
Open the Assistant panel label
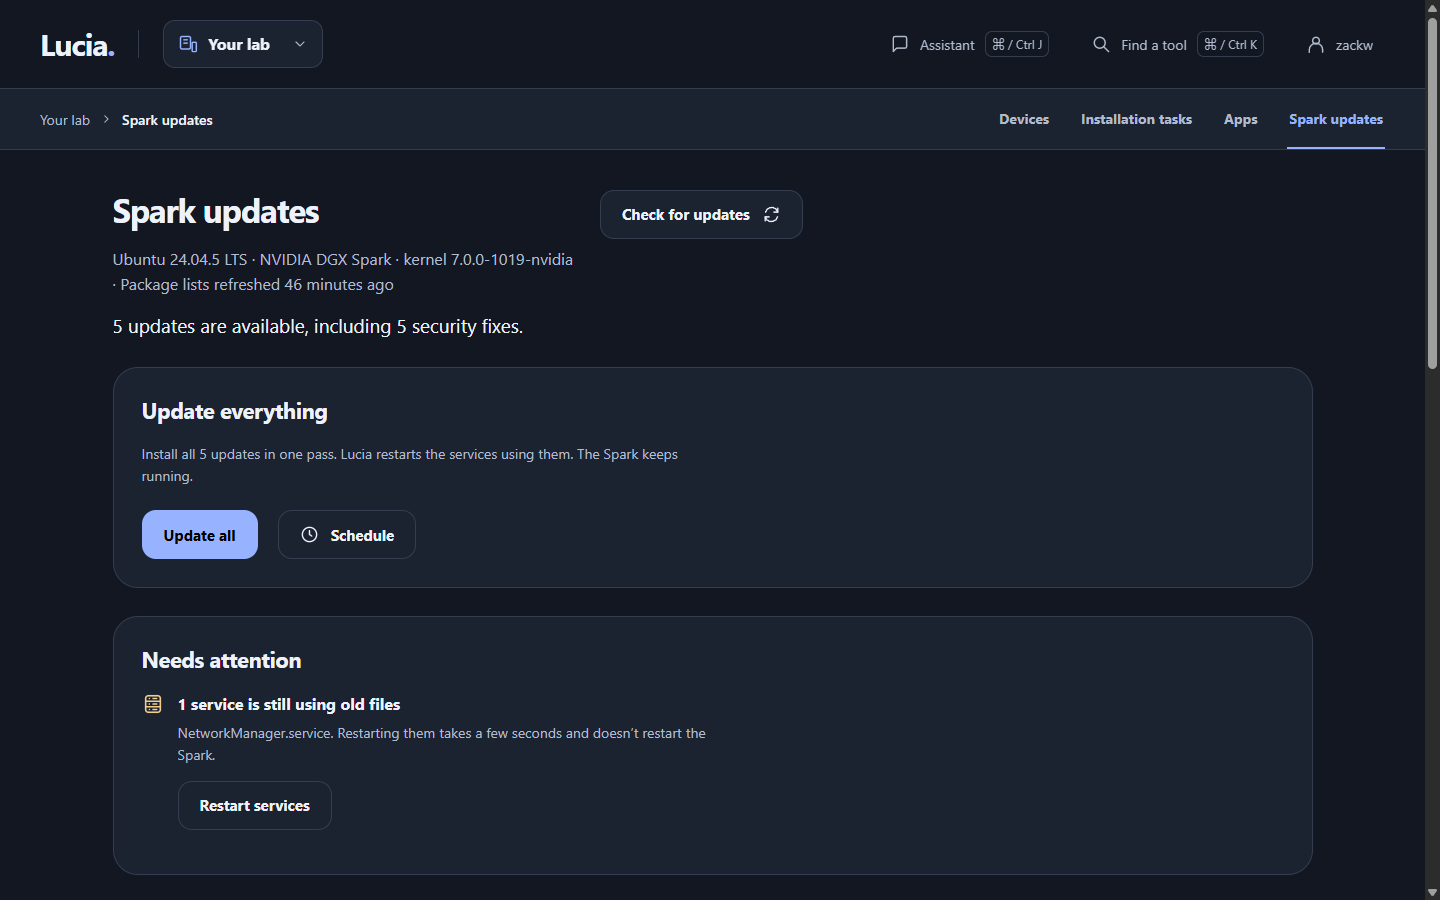947,45
